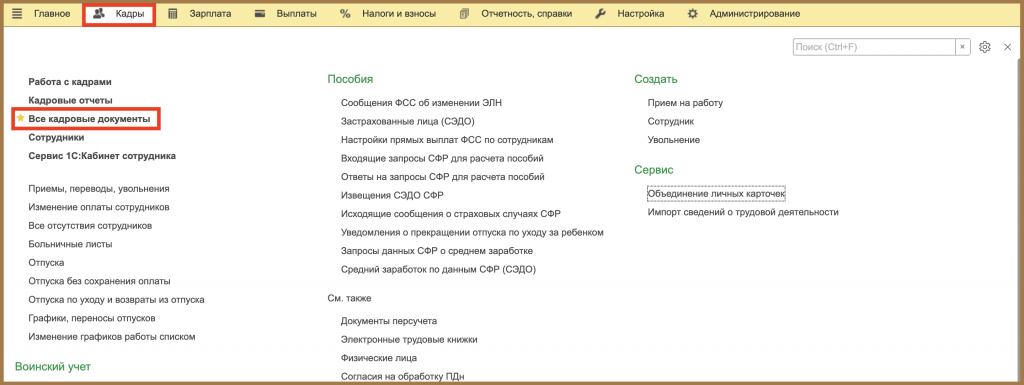Open Все кадровые документы
Viewport: 1024px width, 385px height.
[x=89, y=119]
